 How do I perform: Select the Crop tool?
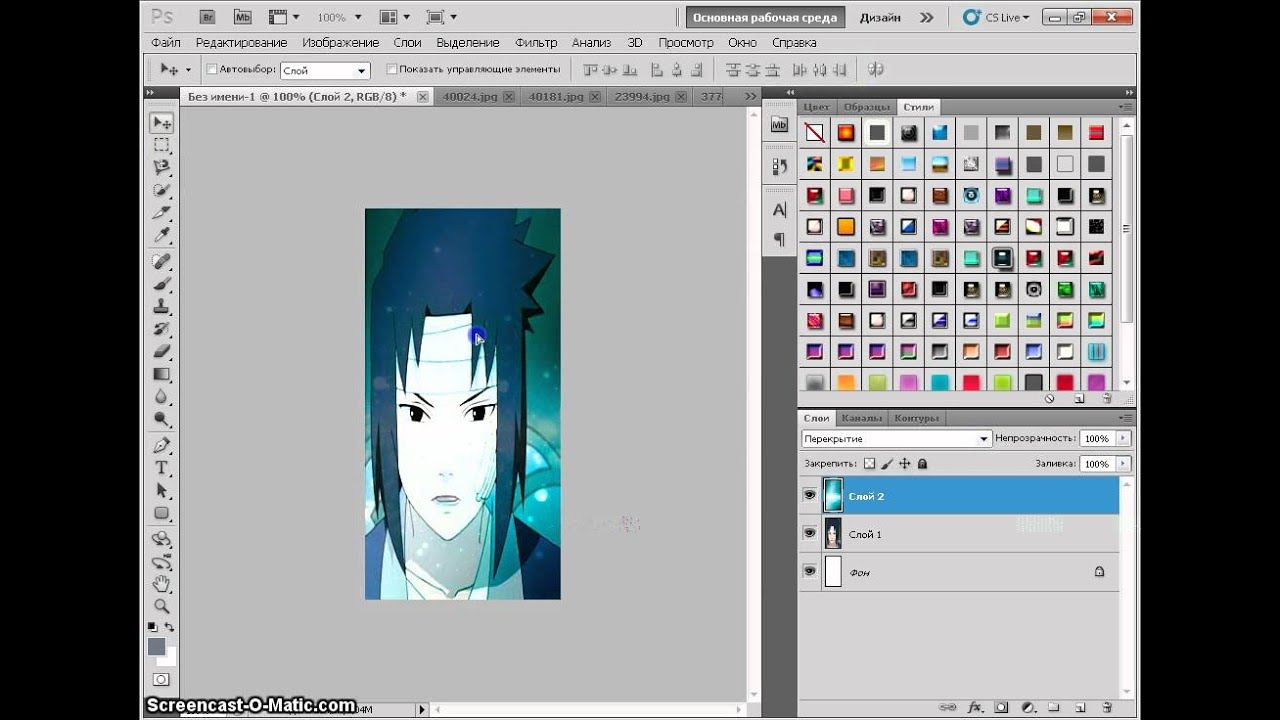coord(161,213)
